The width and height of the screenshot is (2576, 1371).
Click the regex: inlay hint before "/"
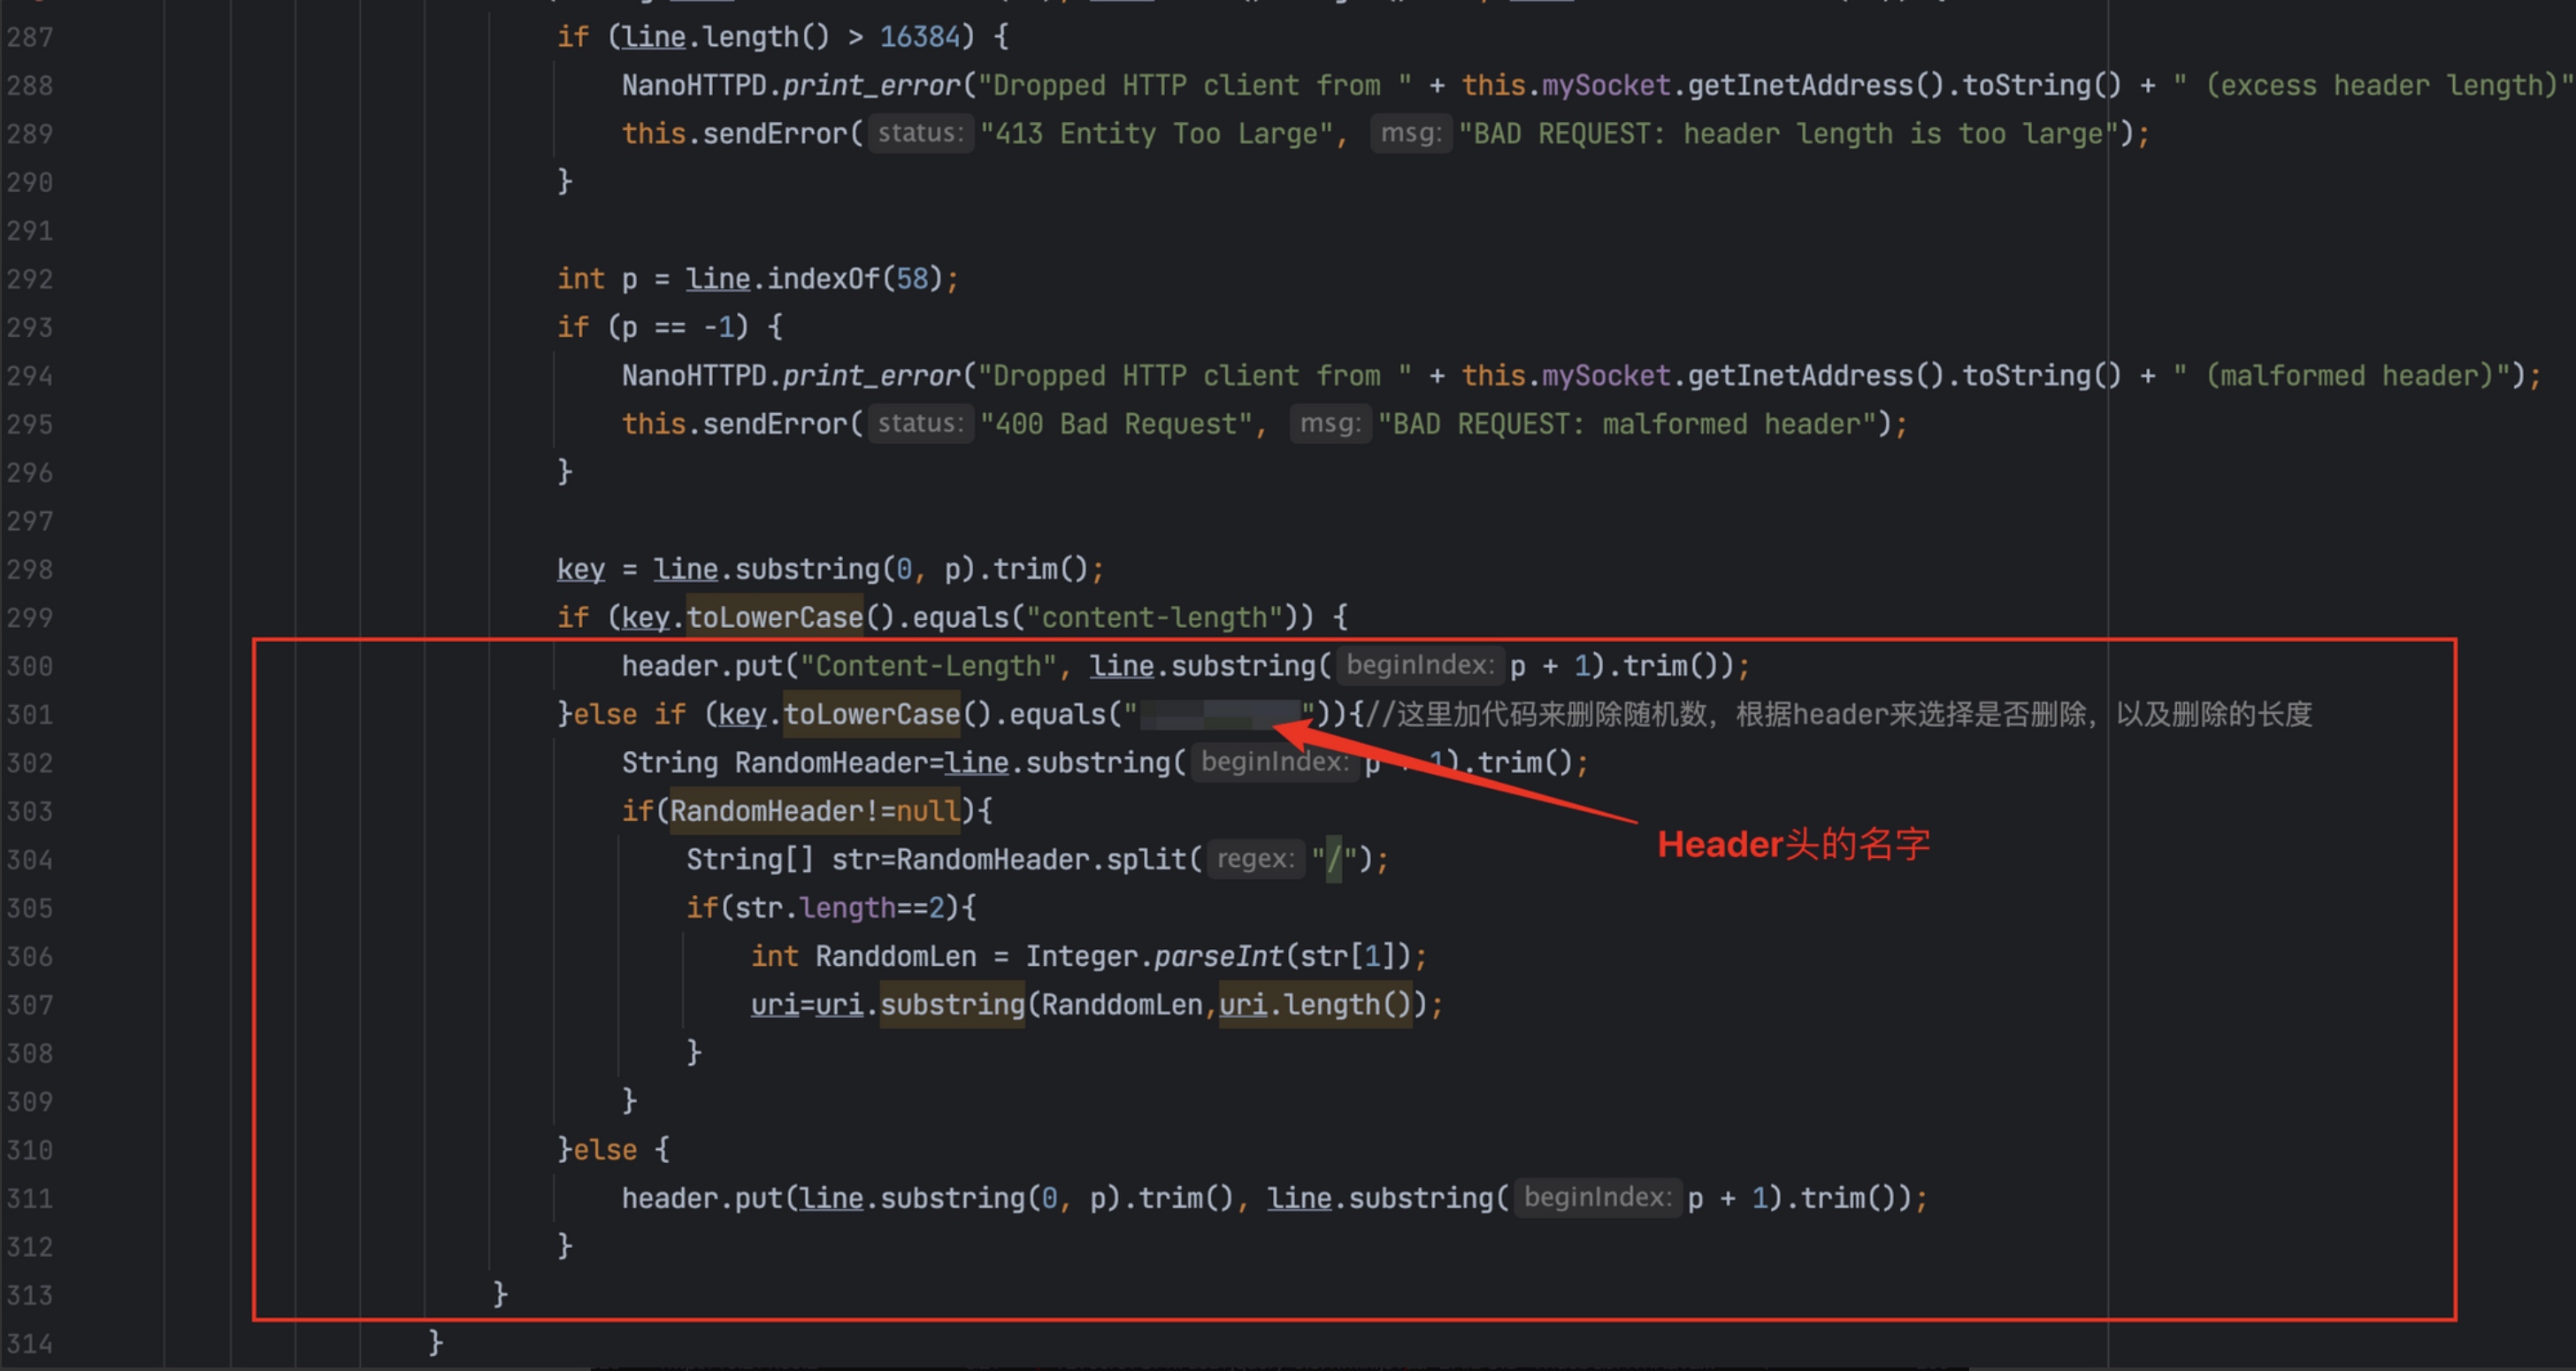click(1255, 859)
